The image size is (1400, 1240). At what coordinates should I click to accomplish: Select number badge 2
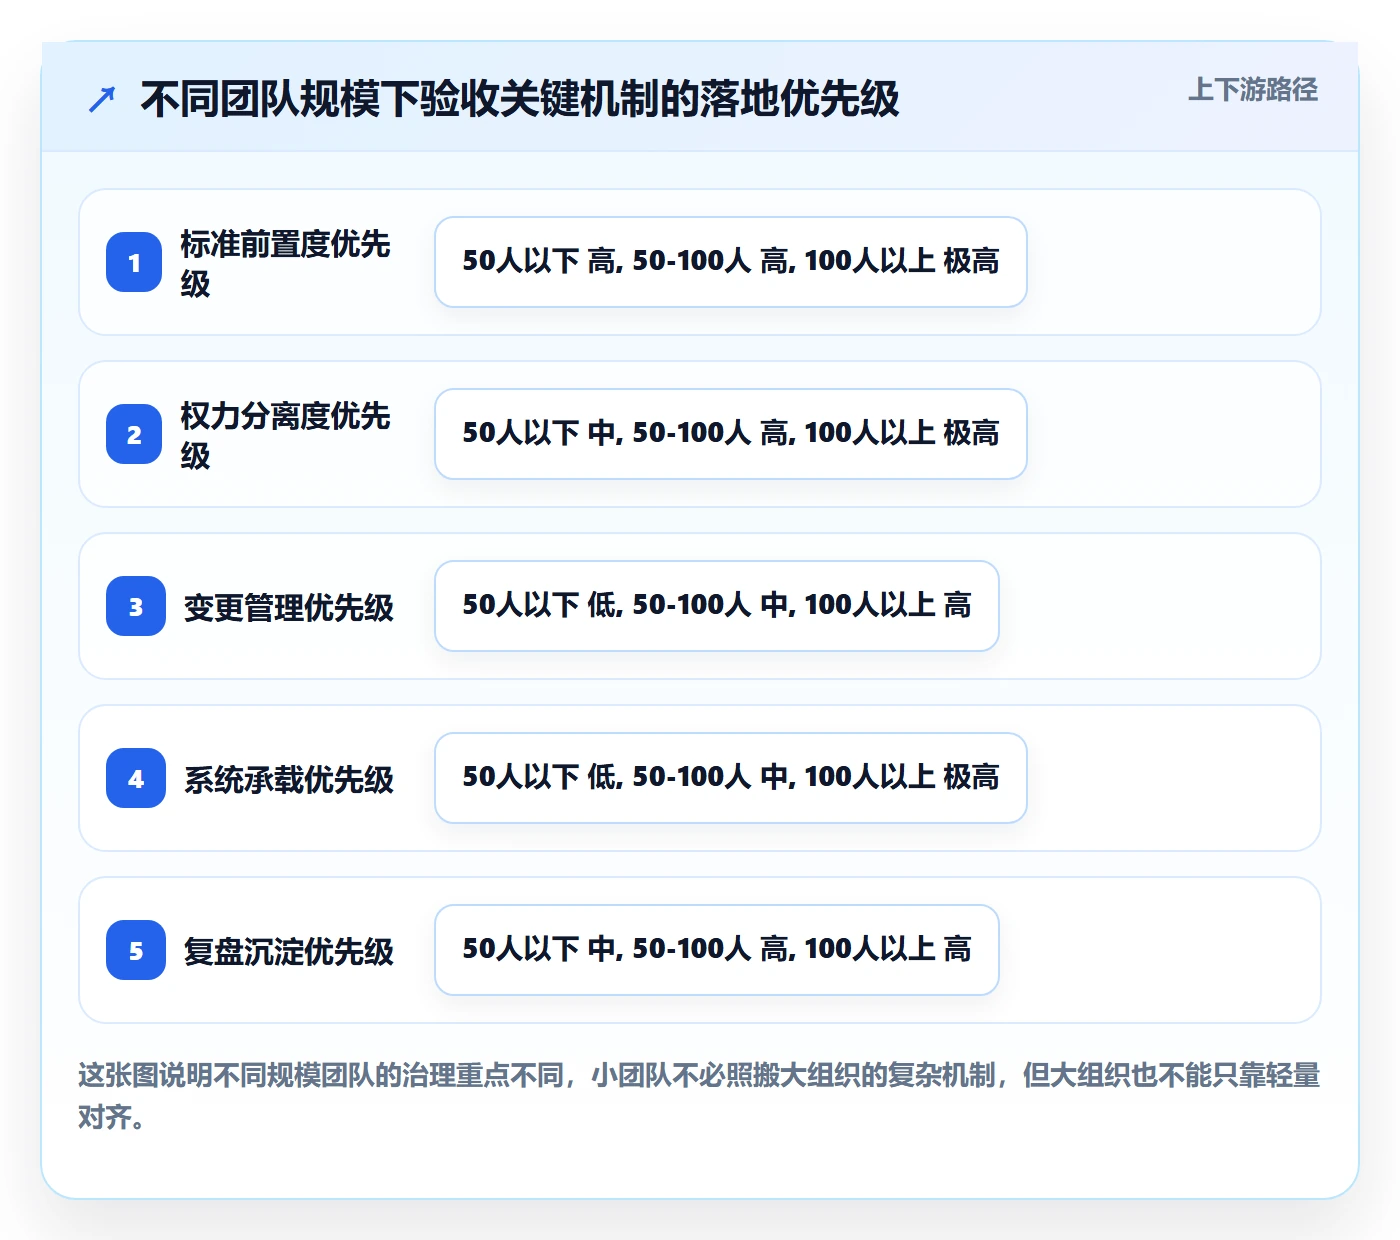[134, 434]
